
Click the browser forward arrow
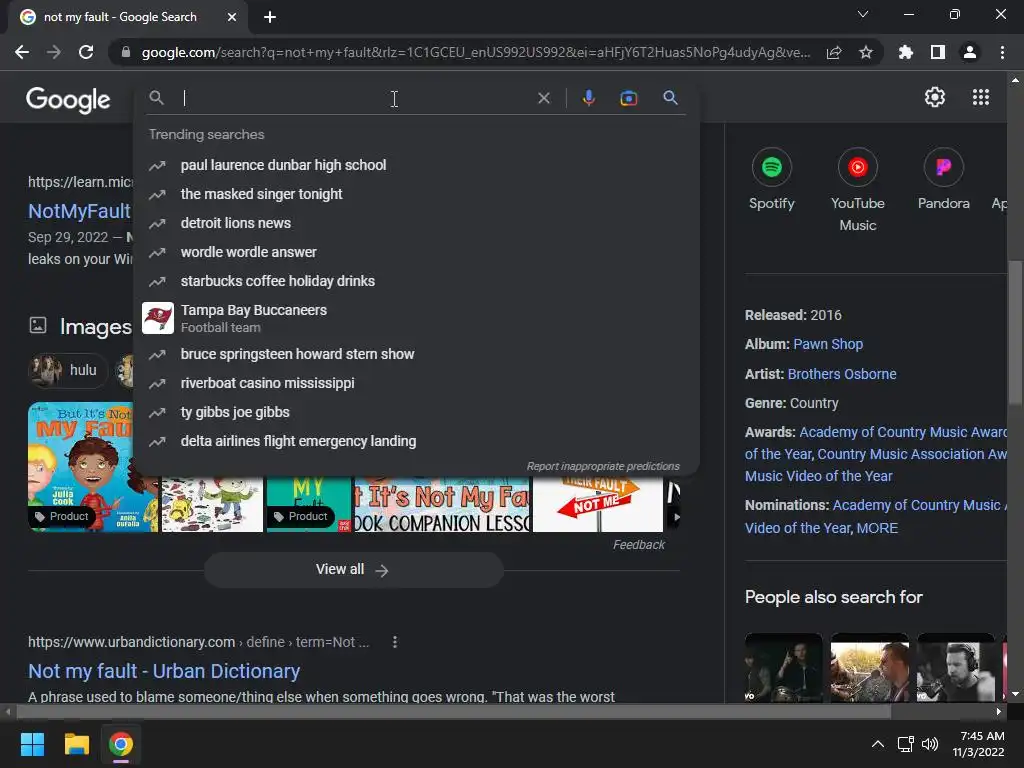click(54, 52)
